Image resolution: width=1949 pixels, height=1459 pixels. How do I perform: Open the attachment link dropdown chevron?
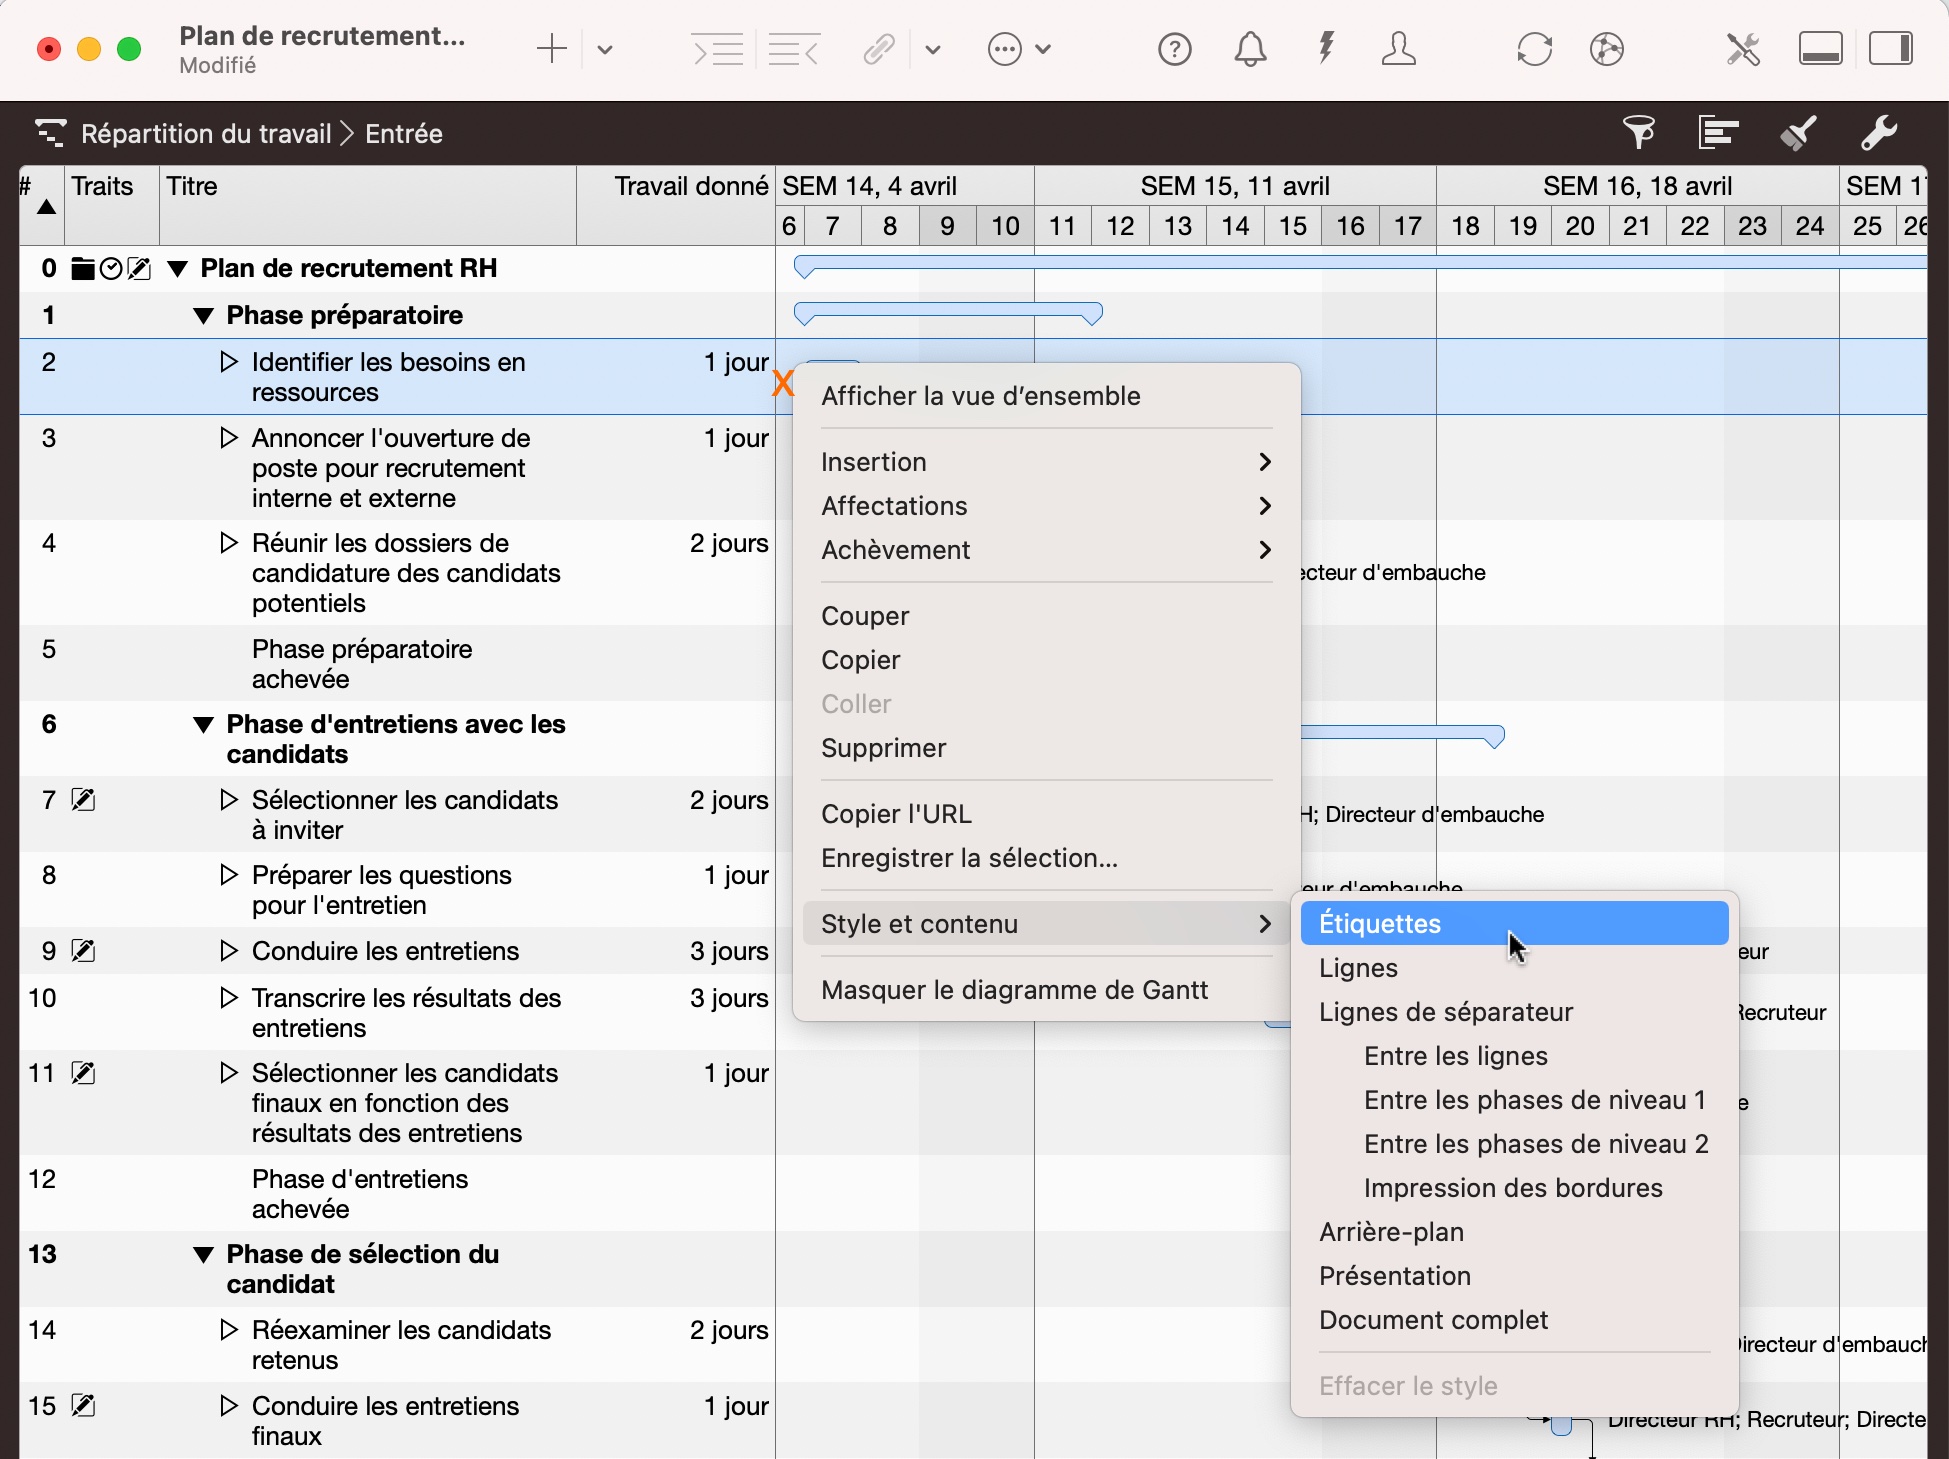[x=933, y=49]
